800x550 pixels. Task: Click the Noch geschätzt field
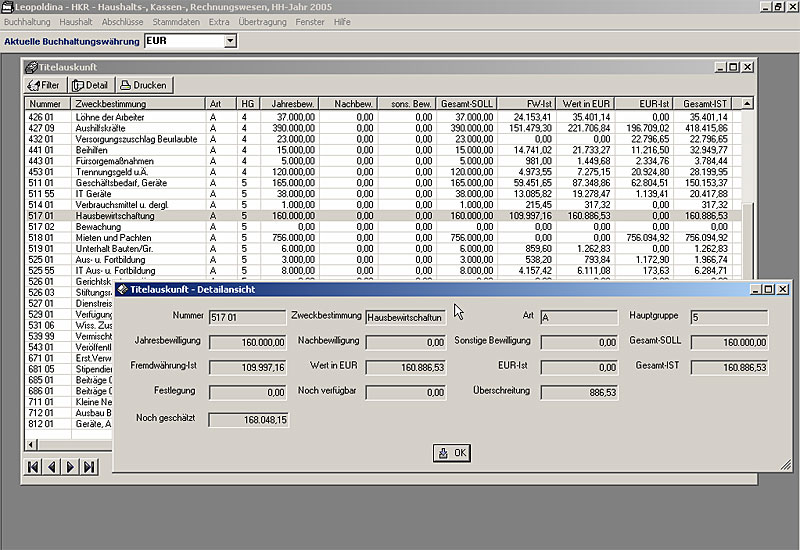tap(248, 420)
